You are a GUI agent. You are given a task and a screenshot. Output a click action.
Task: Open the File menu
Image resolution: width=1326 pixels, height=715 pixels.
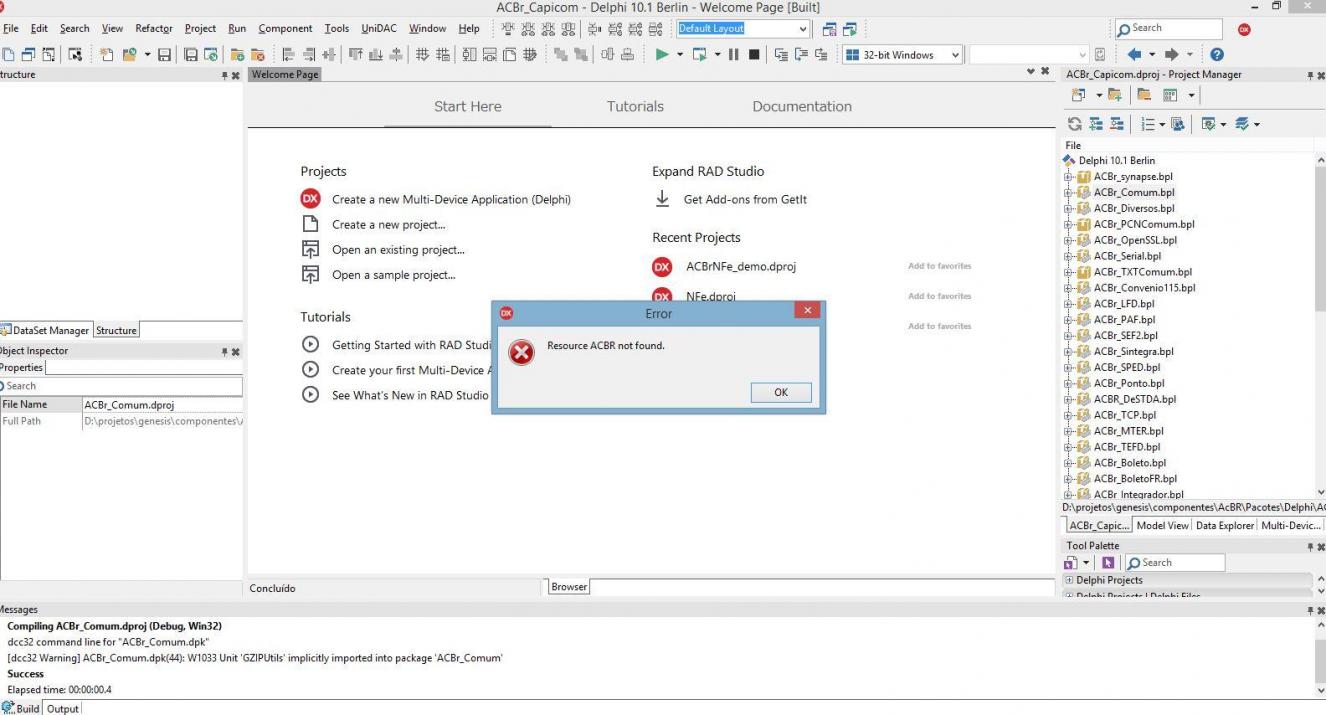tap(11, 29)
